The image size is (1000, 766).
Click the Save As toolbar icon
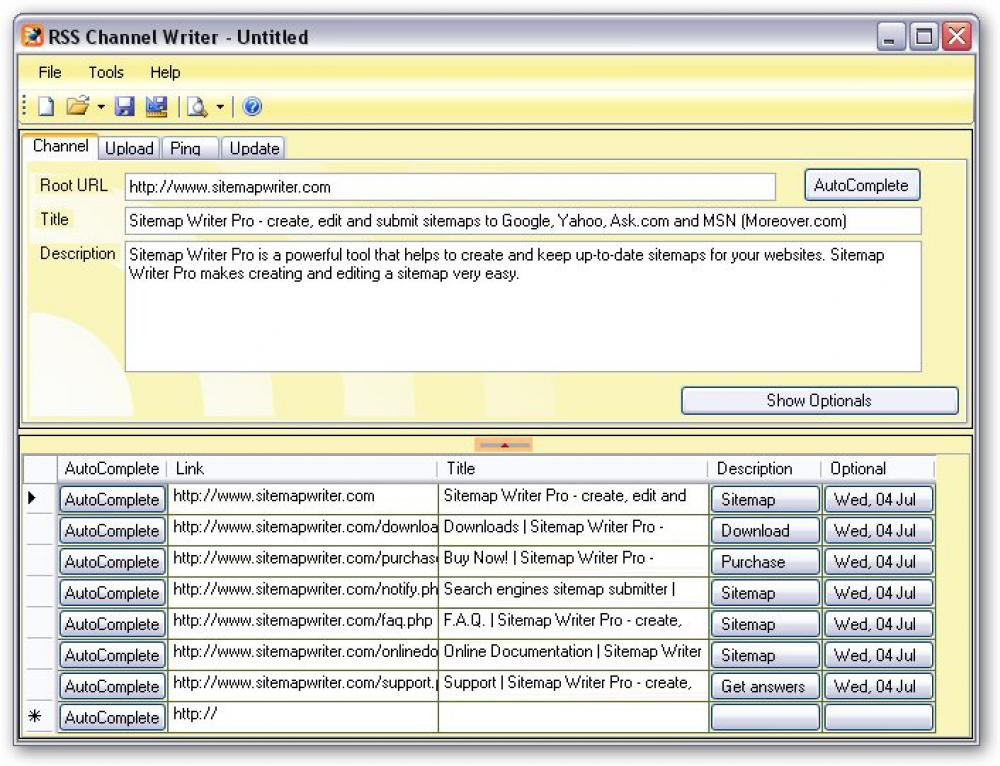pyautogui.click(x=154, y=105)
